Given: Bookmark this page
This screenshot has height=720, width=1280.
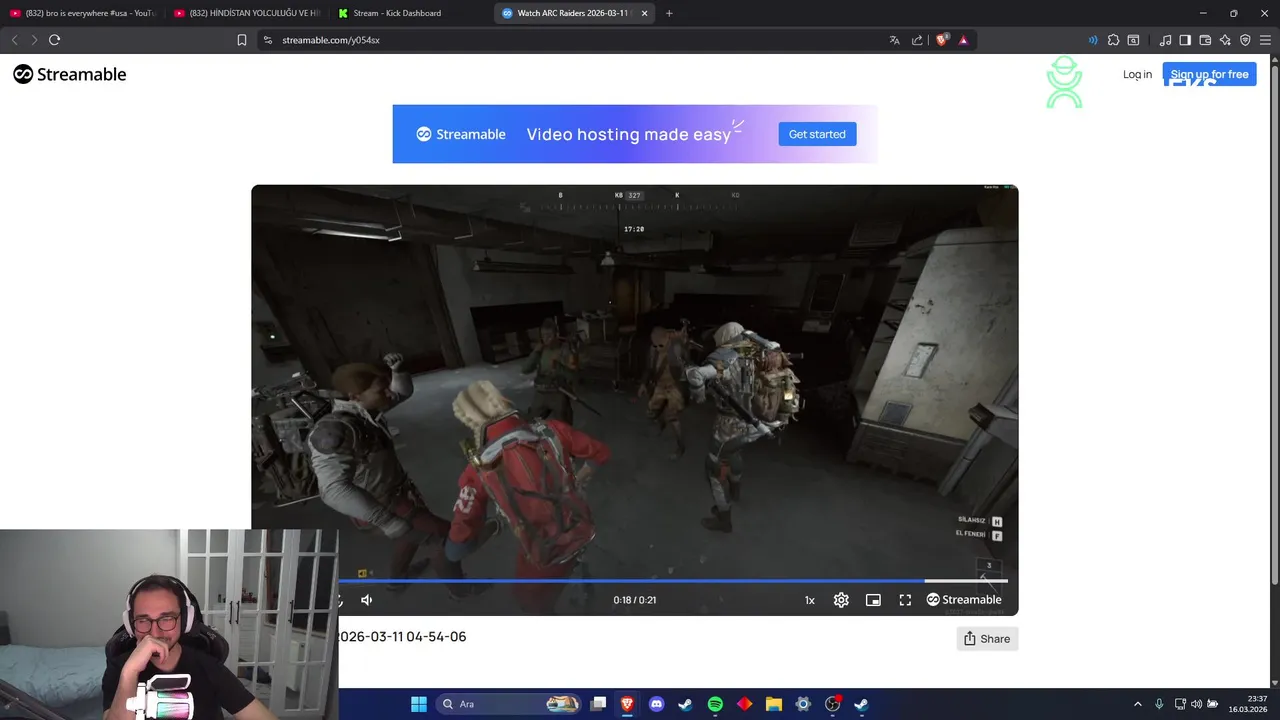Looking at the screenshot, I should point(242,40).
